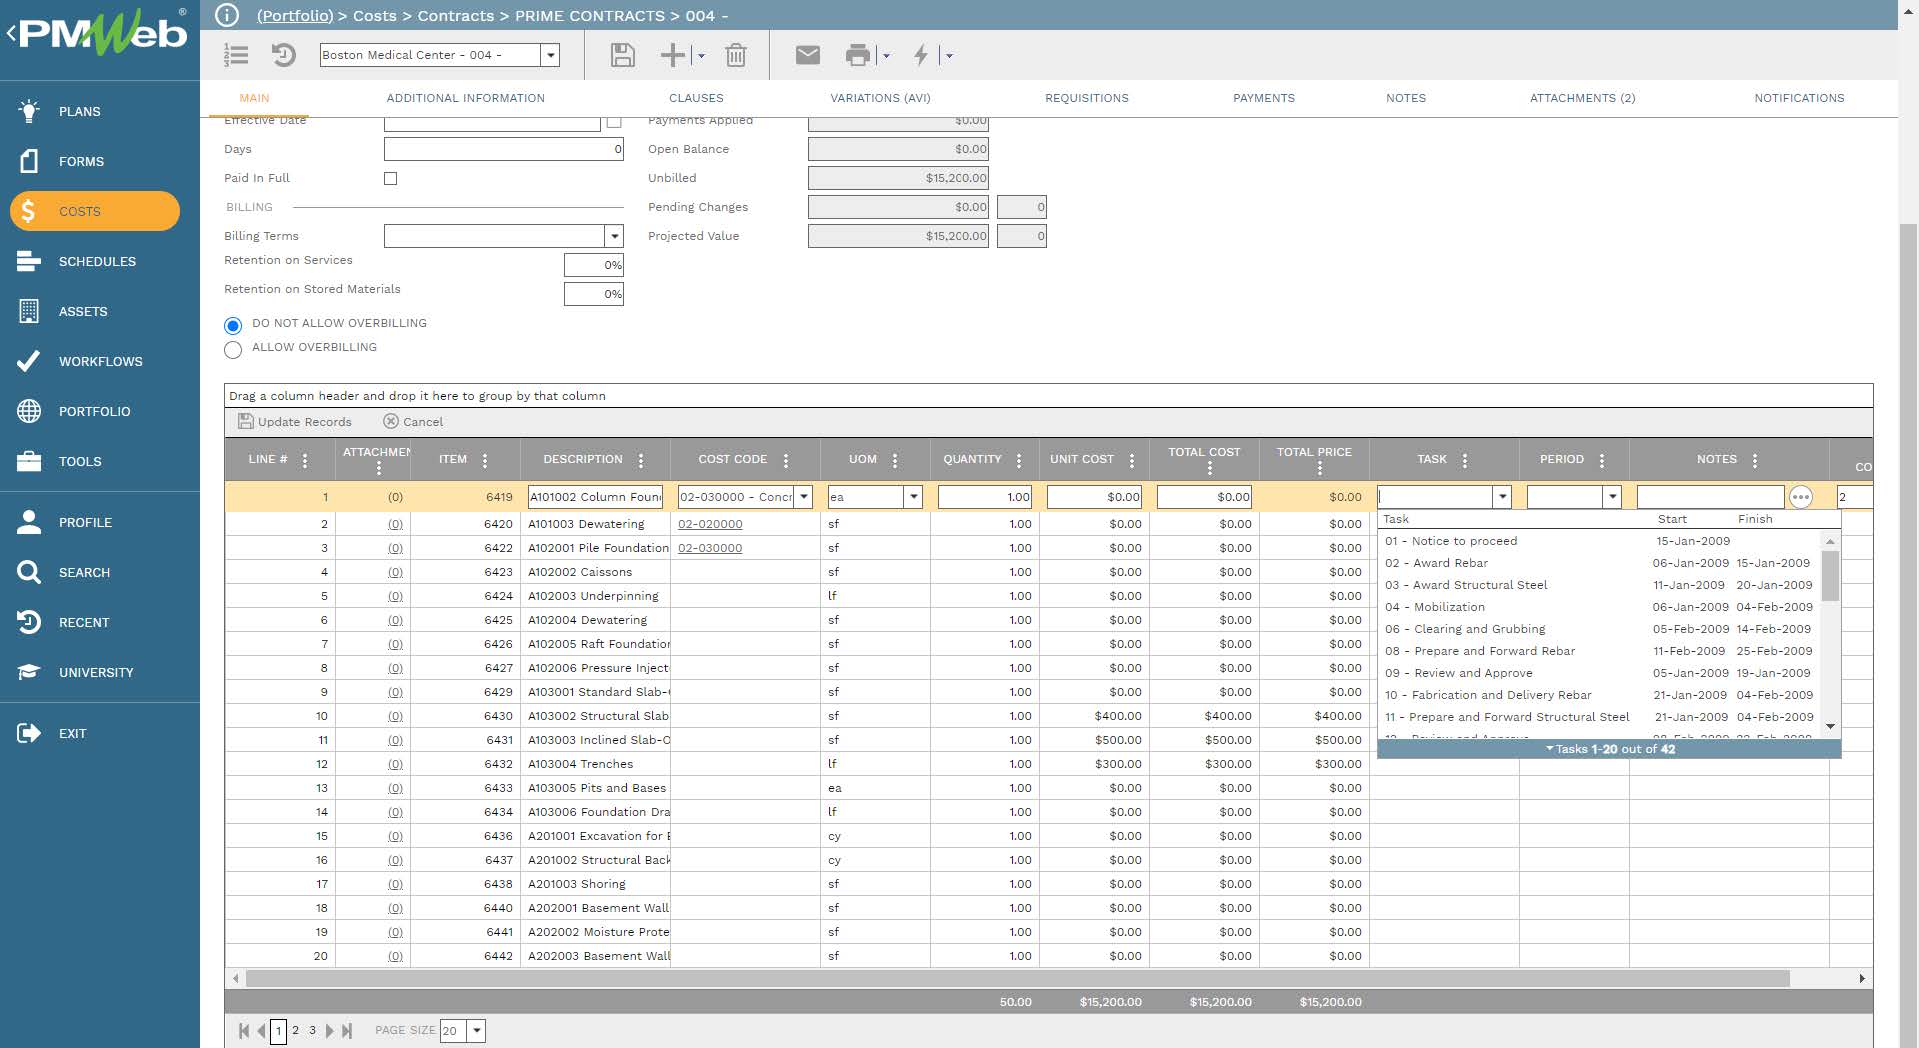This screenshot has height=1048, width=1919.
Task: Open cost code link 02-020000
Action: pyautogui.click(x=710, y=524)
